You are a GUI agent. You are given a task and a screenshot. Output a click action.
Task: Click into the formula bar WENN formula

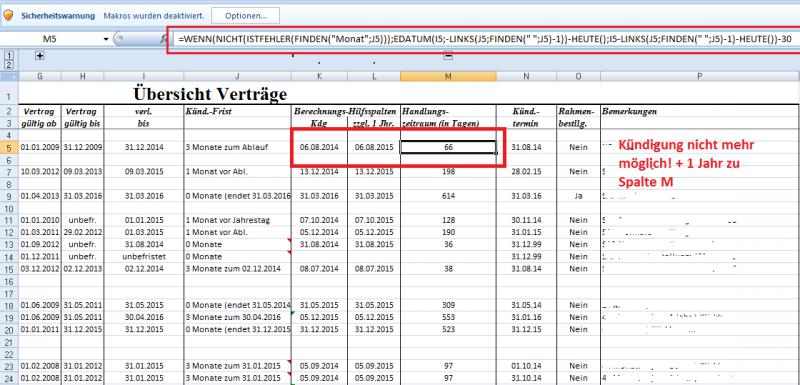click(485, 39)
